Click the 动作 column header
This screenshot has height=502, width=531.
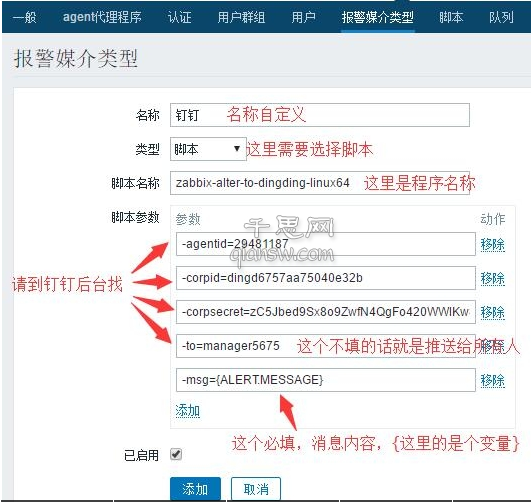pyautogui.click(x=493, y=219)
